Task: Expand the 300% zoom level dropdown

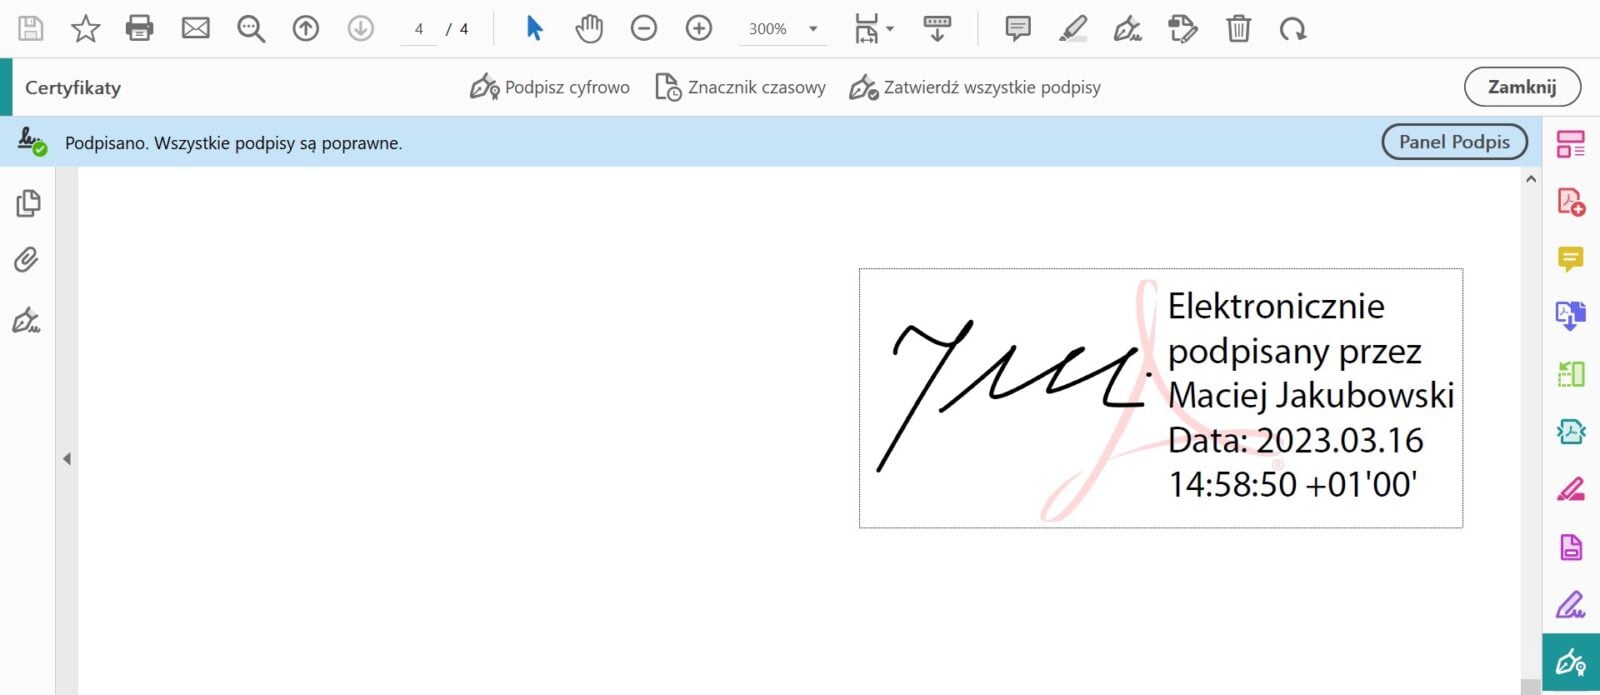Action: [813, 29]
